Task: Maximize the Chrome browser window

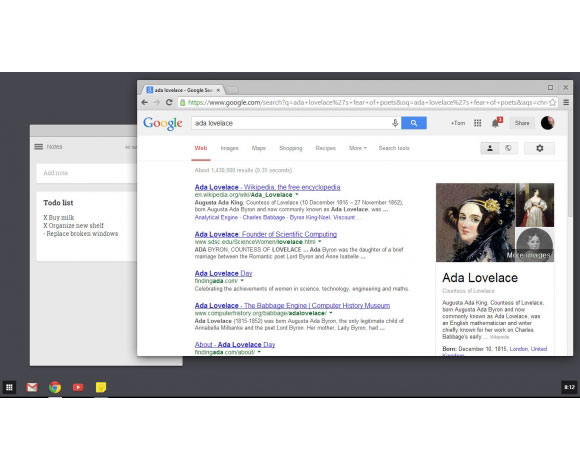Action: pyautogui.click(x=550, y=88)
